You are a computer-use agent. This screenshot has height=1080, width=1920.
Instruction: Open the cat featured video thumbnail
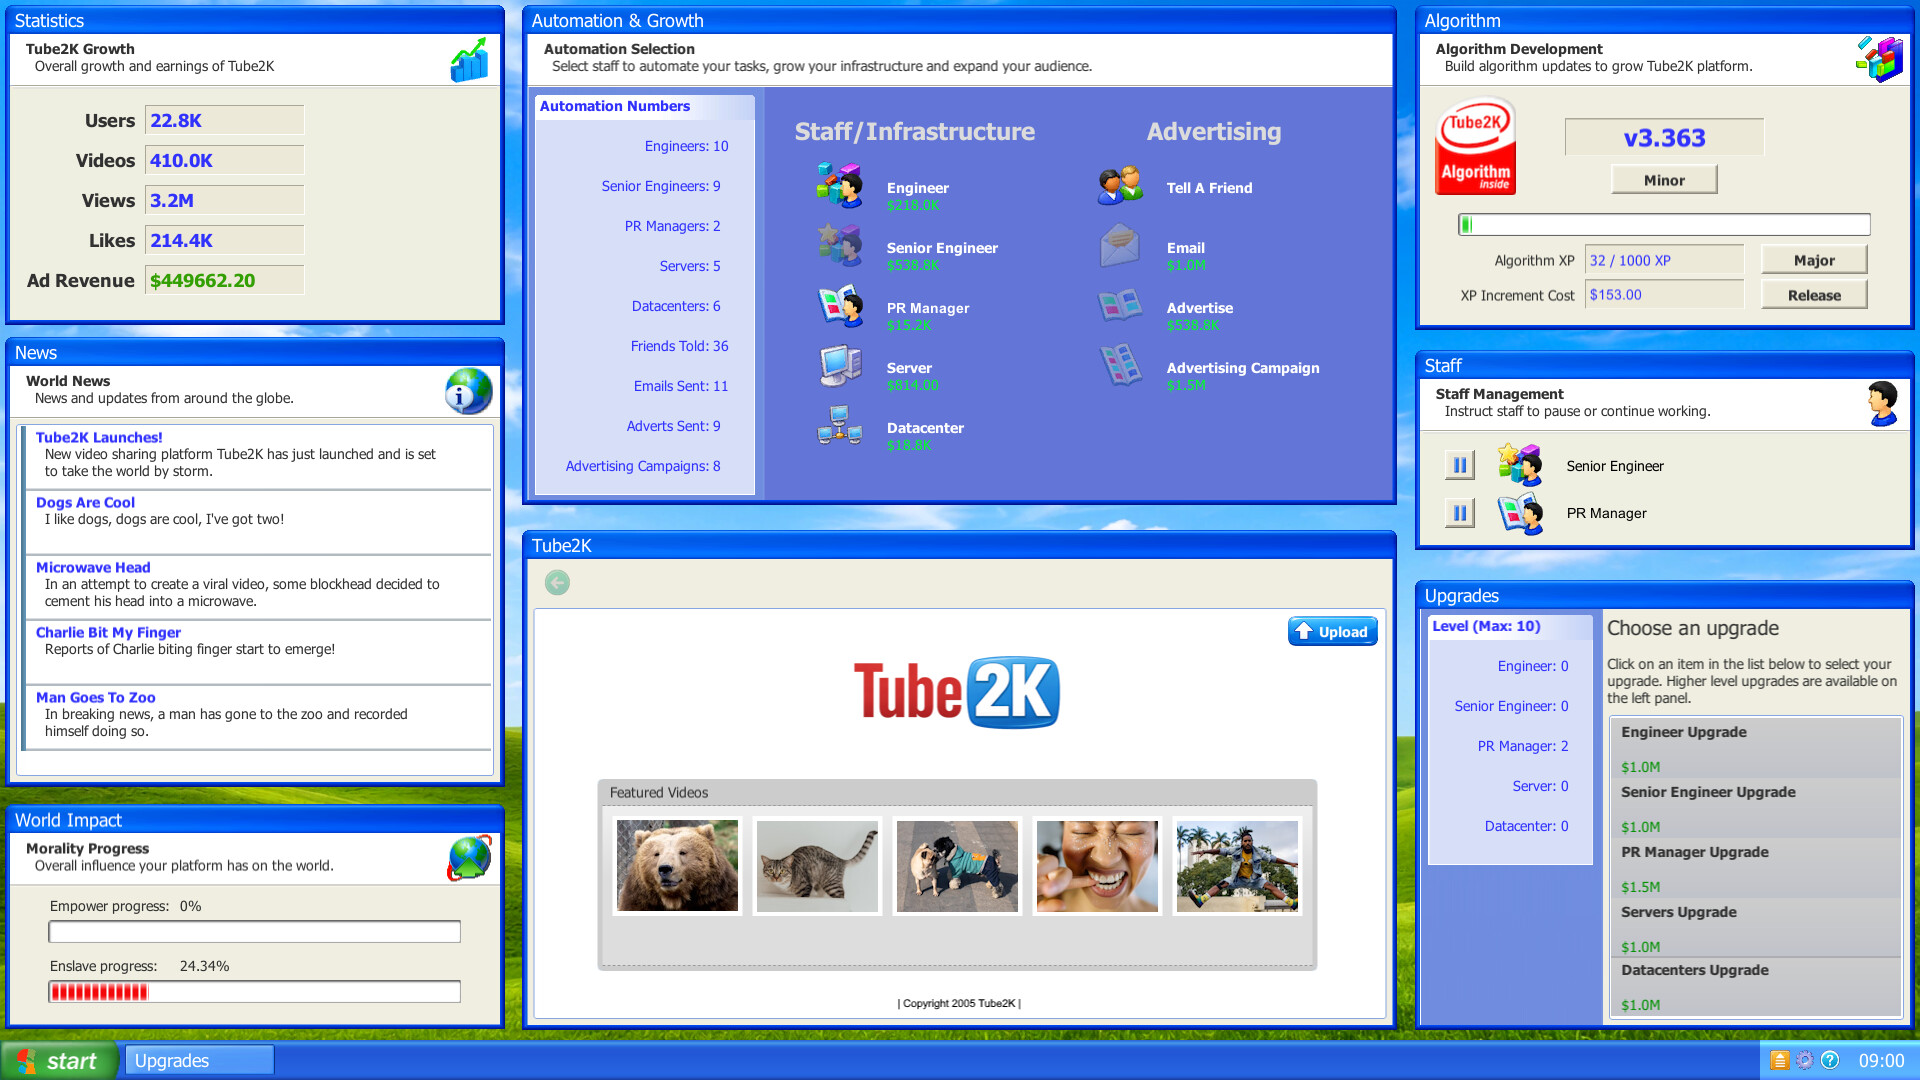tap(817, 866)
